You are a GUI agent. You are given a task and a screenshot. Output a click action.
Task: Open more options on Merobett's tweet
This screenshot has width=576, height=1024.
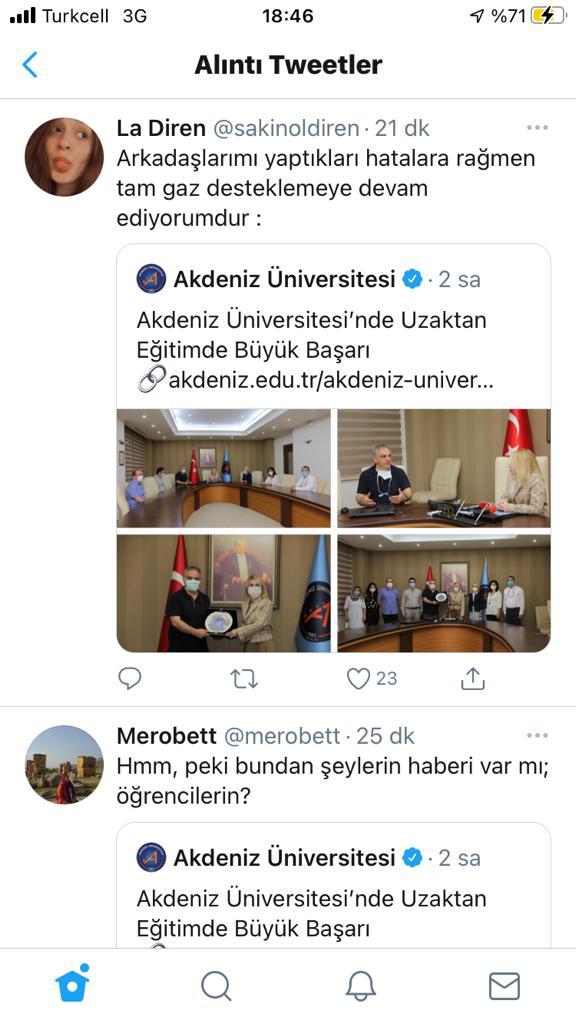[537, 736]
